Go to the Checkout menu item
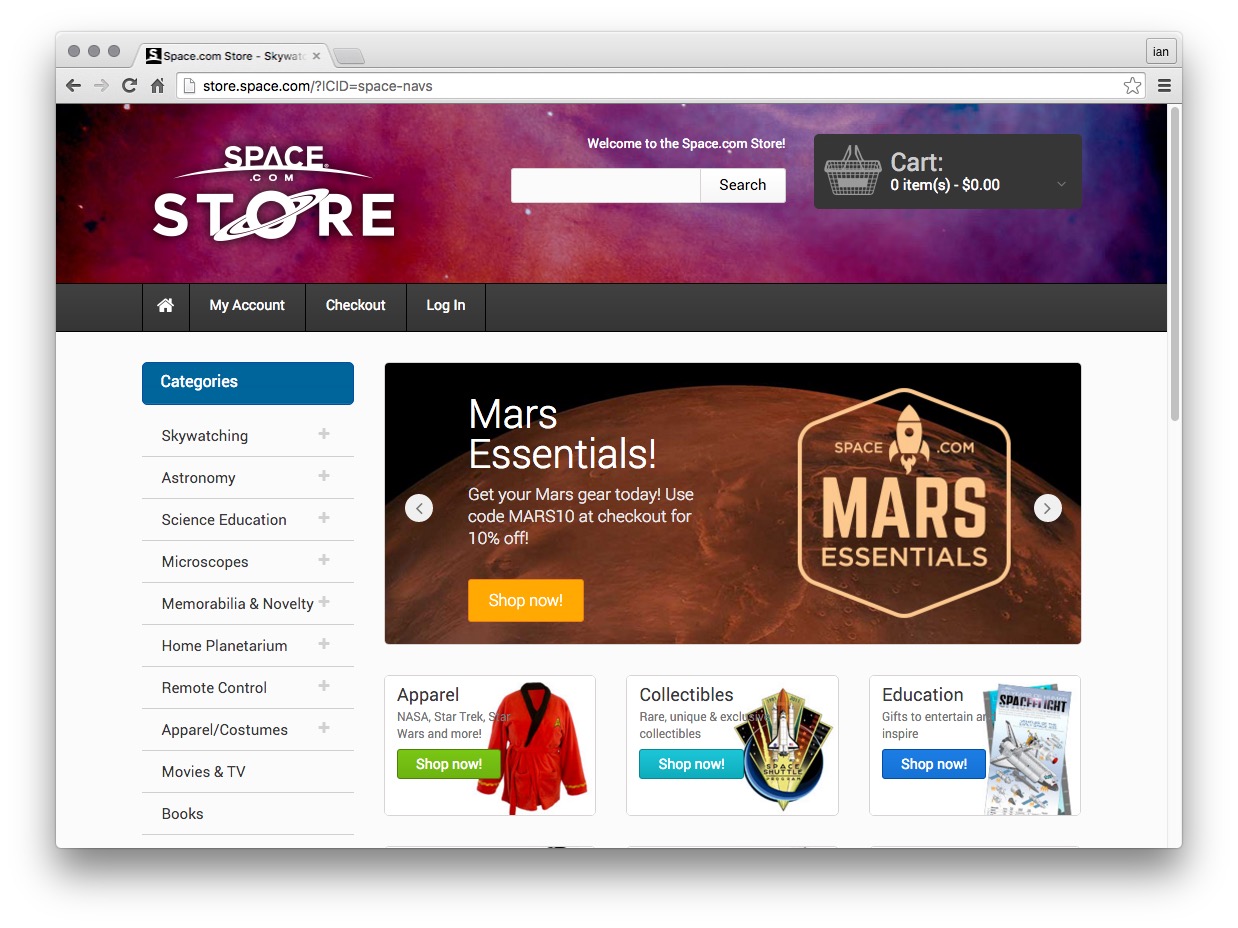 coord(355,306)
